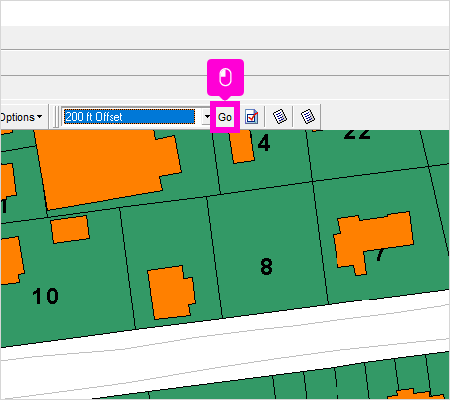The image size is (450, 400).
Task: Select parcel number 8 on the map
Action: (266, 266)
